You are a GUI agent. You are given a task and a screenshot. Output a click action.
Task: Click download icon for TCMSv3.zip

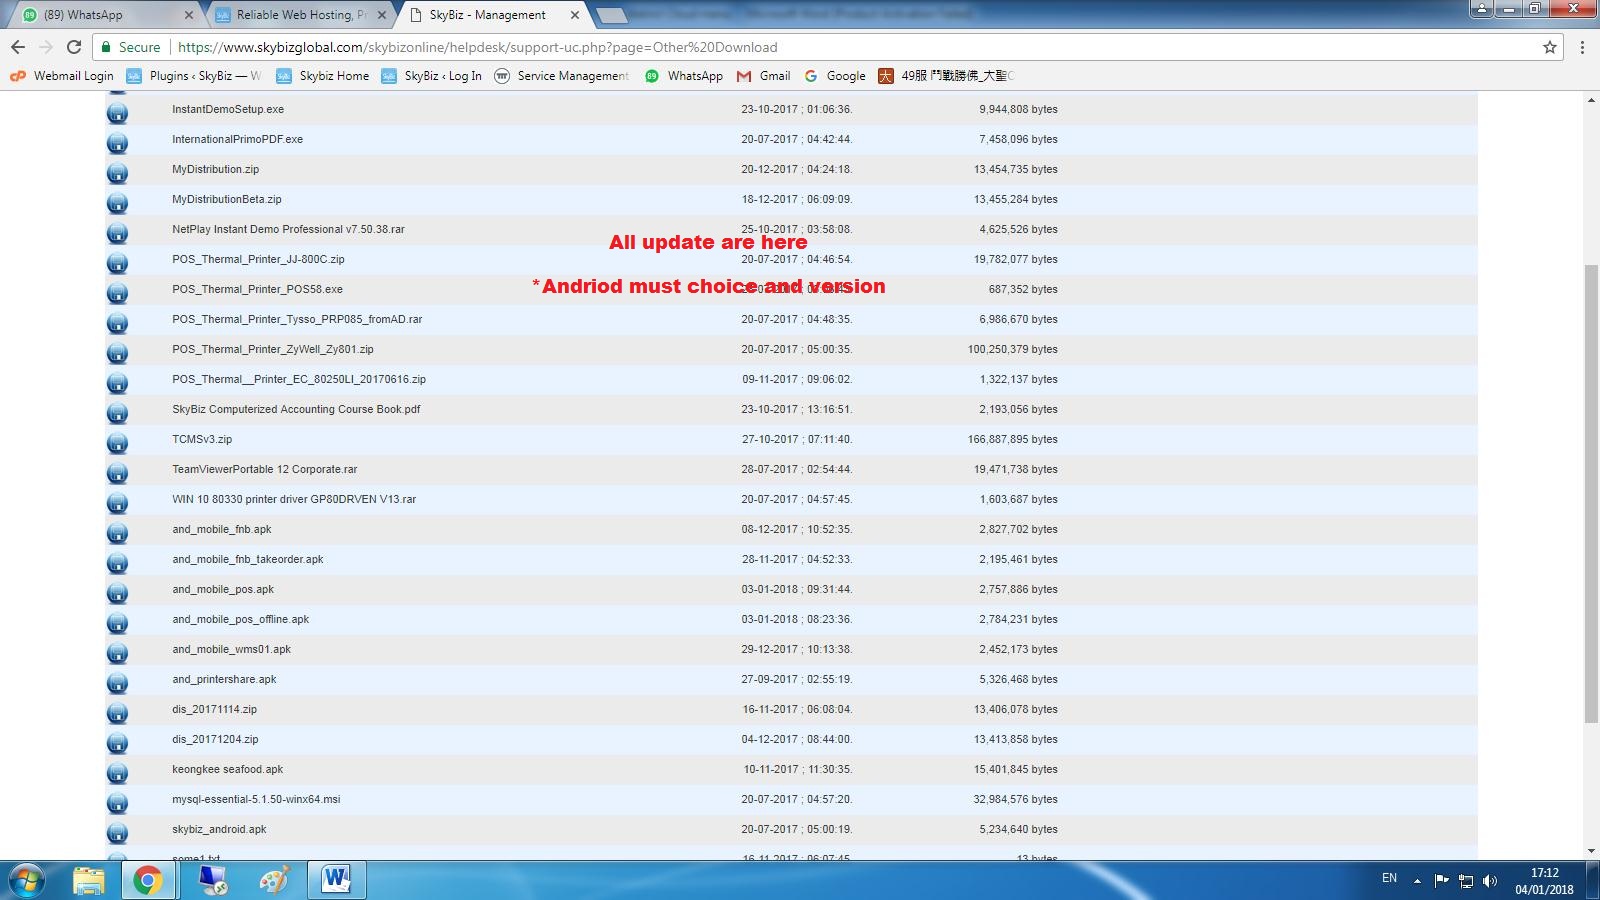click(x=117, y=442)
